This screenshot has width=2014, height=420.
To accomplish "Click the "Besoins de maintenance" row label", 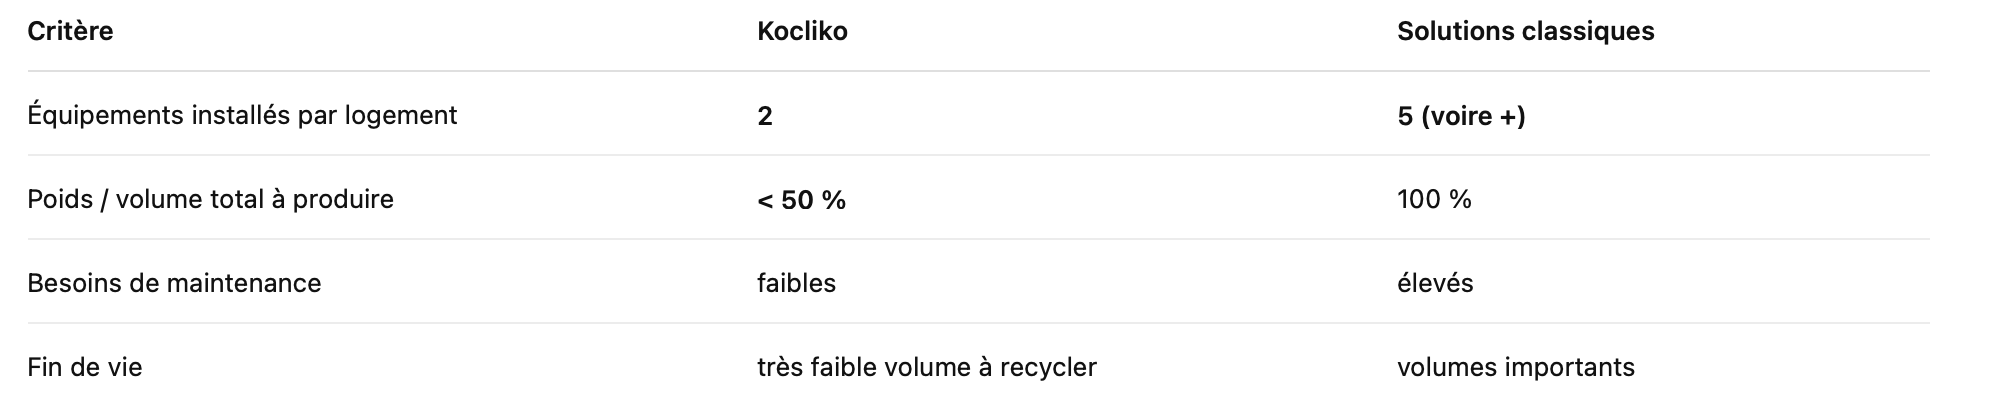I will coord(174,283).
